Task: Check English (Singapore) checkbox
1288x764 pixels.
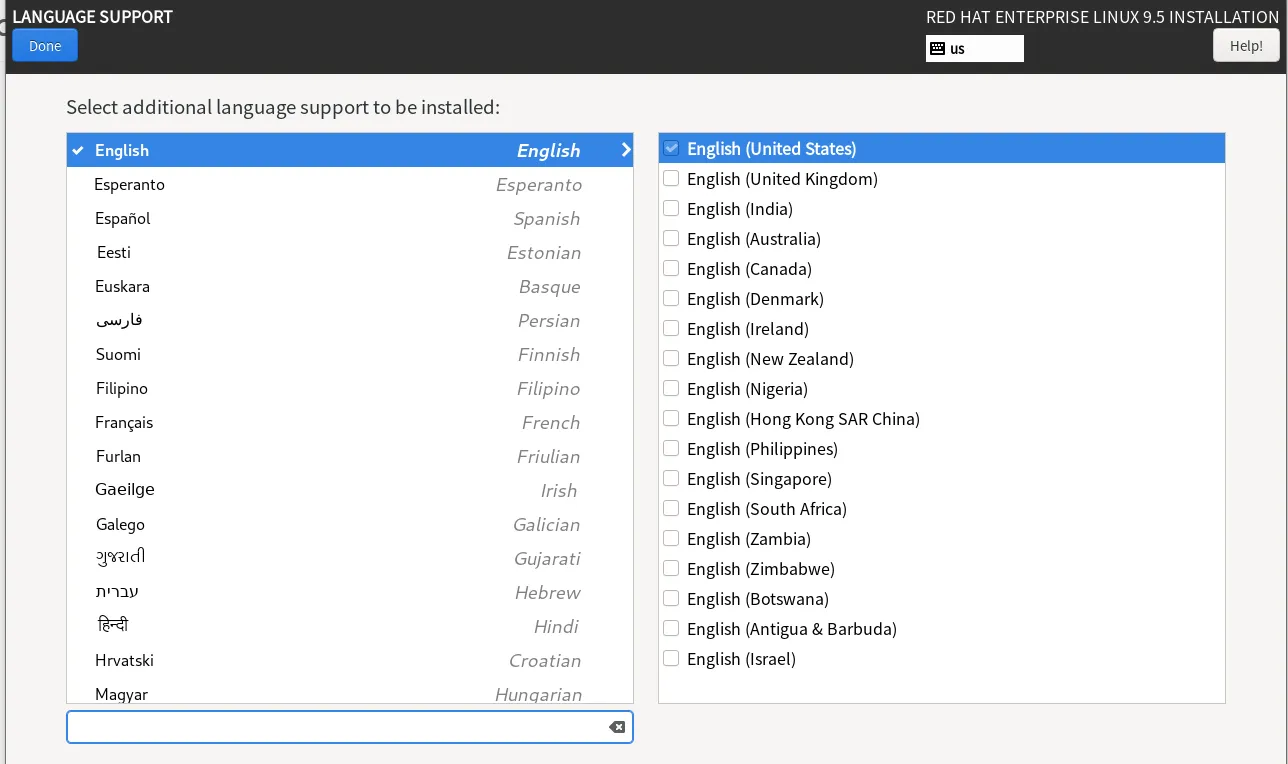Action: [671, 478]
